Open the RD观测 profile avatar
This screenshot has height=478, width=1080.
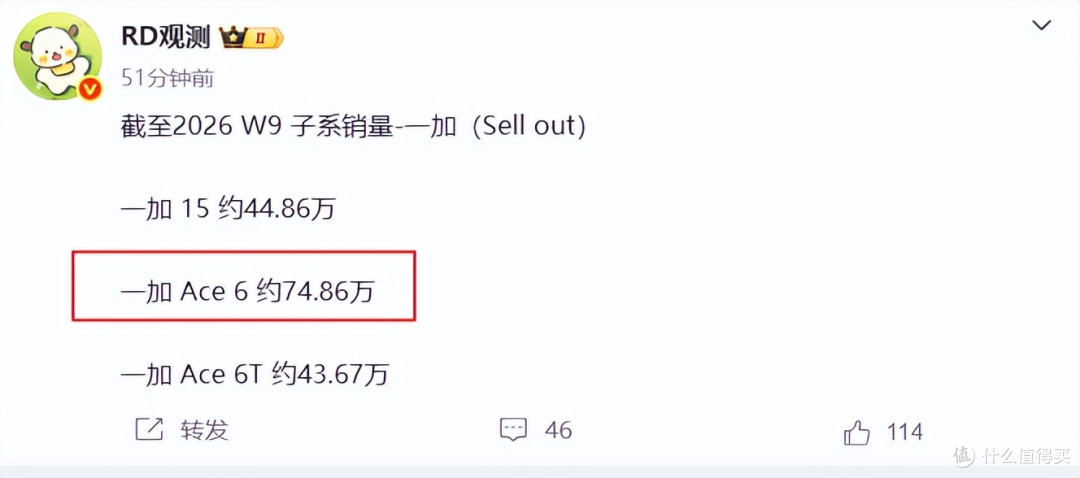coord(58,56)
